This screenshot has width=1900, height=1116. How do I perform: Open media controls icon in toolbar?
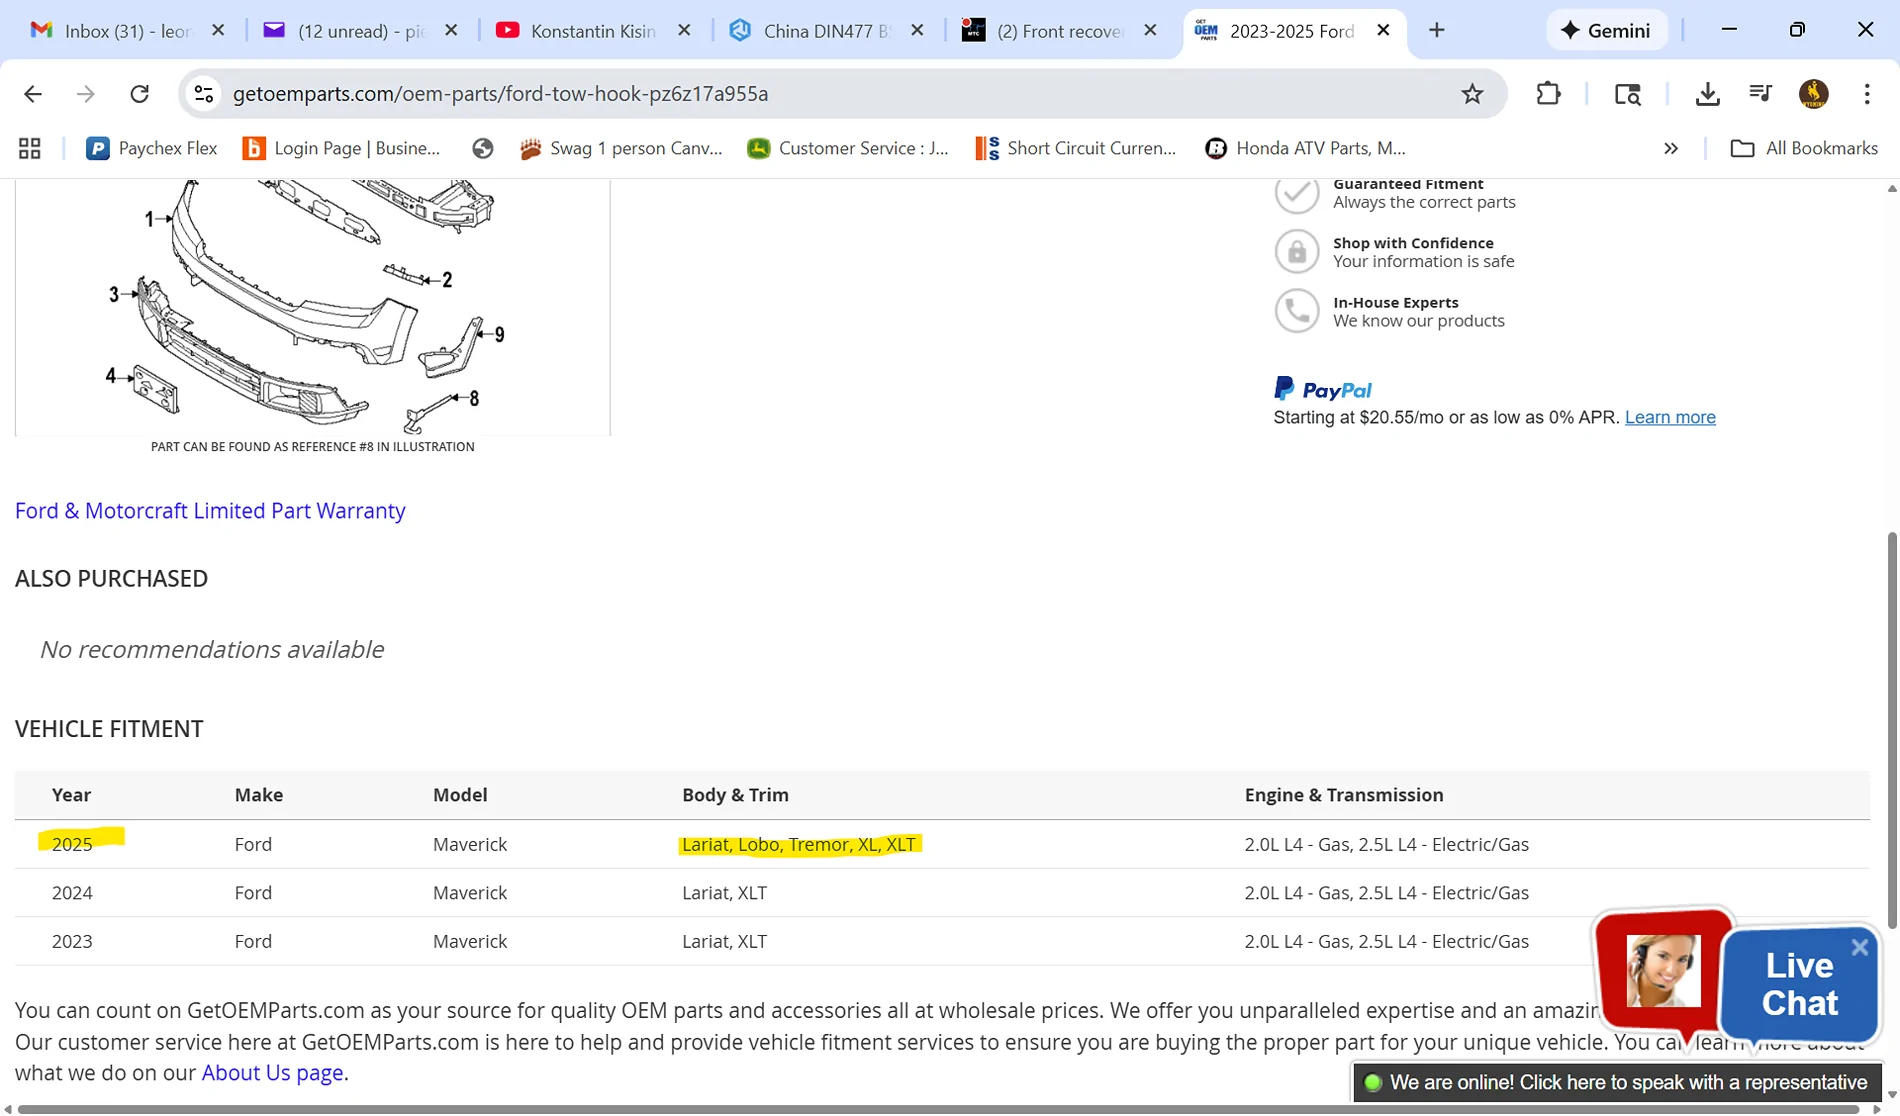[x=1761, y=94]
